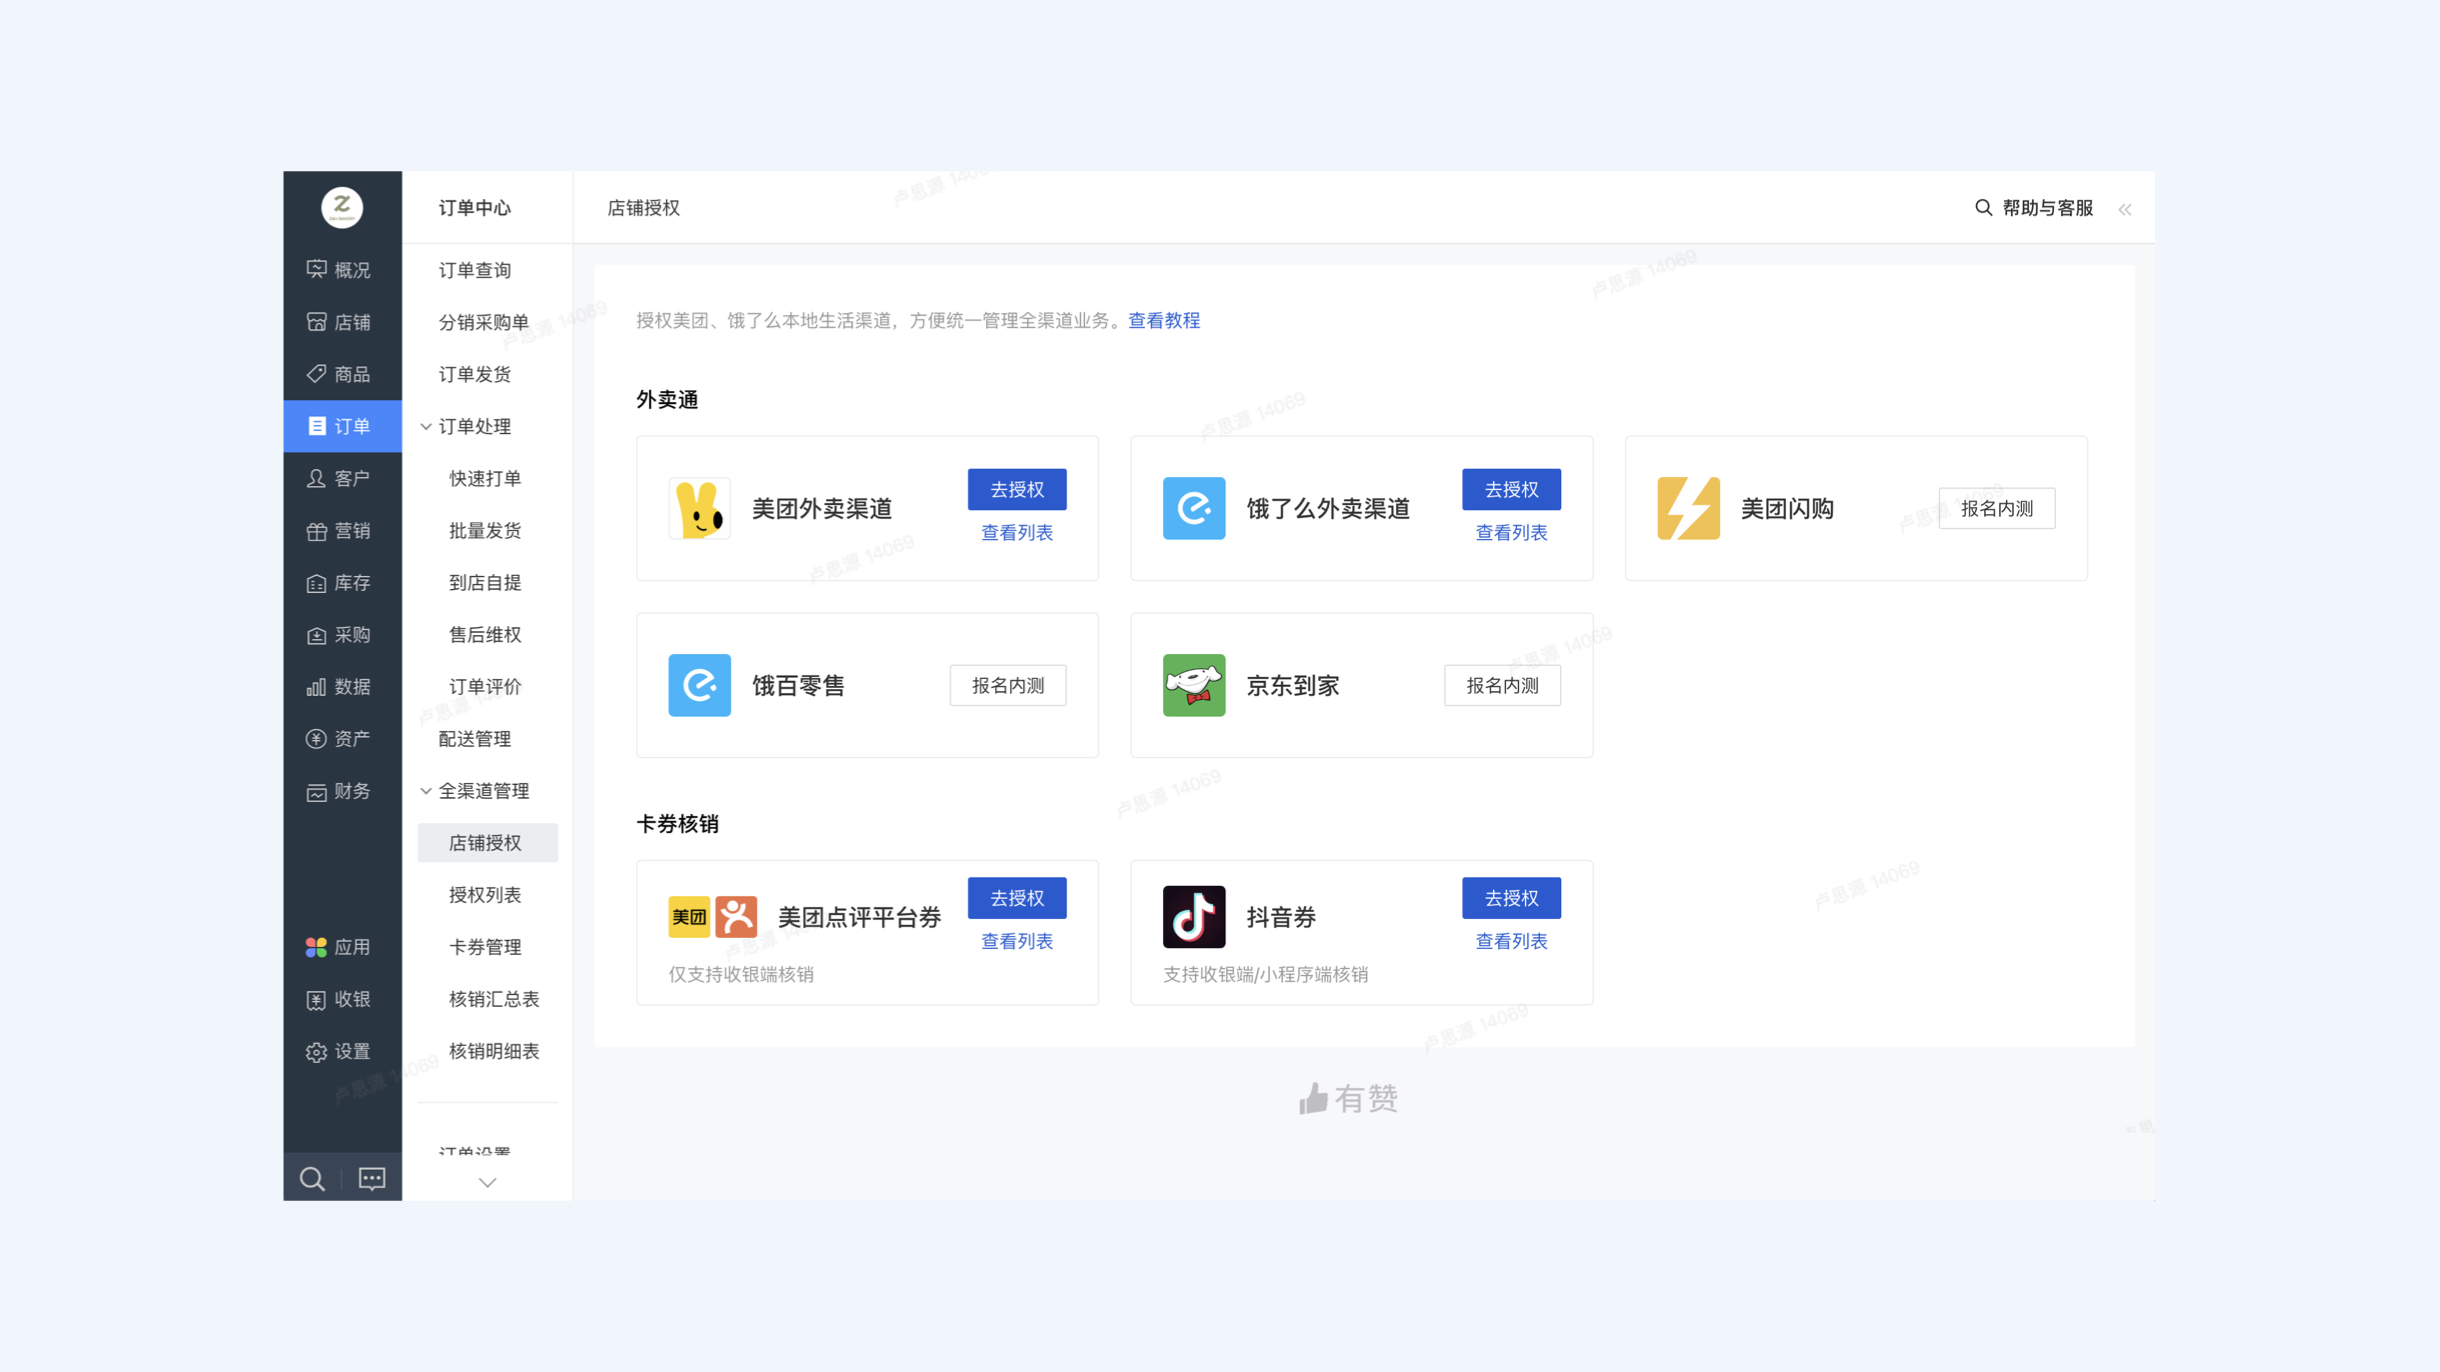Open 订单发货 in the submenu
This screenshot has width=2440, height=1372.
(x=475, y=374)
